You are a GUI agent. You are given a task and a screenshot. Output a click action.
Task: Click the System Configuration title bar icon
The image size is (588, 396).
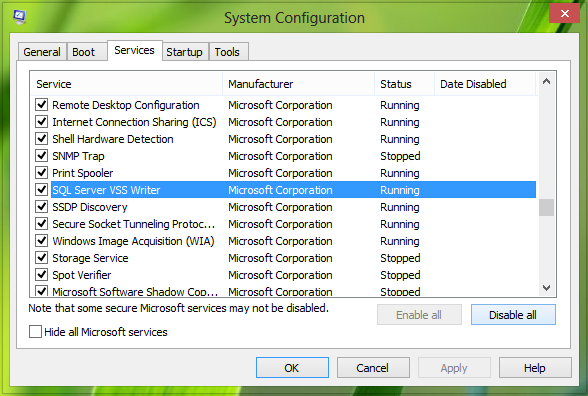(19, 16)
